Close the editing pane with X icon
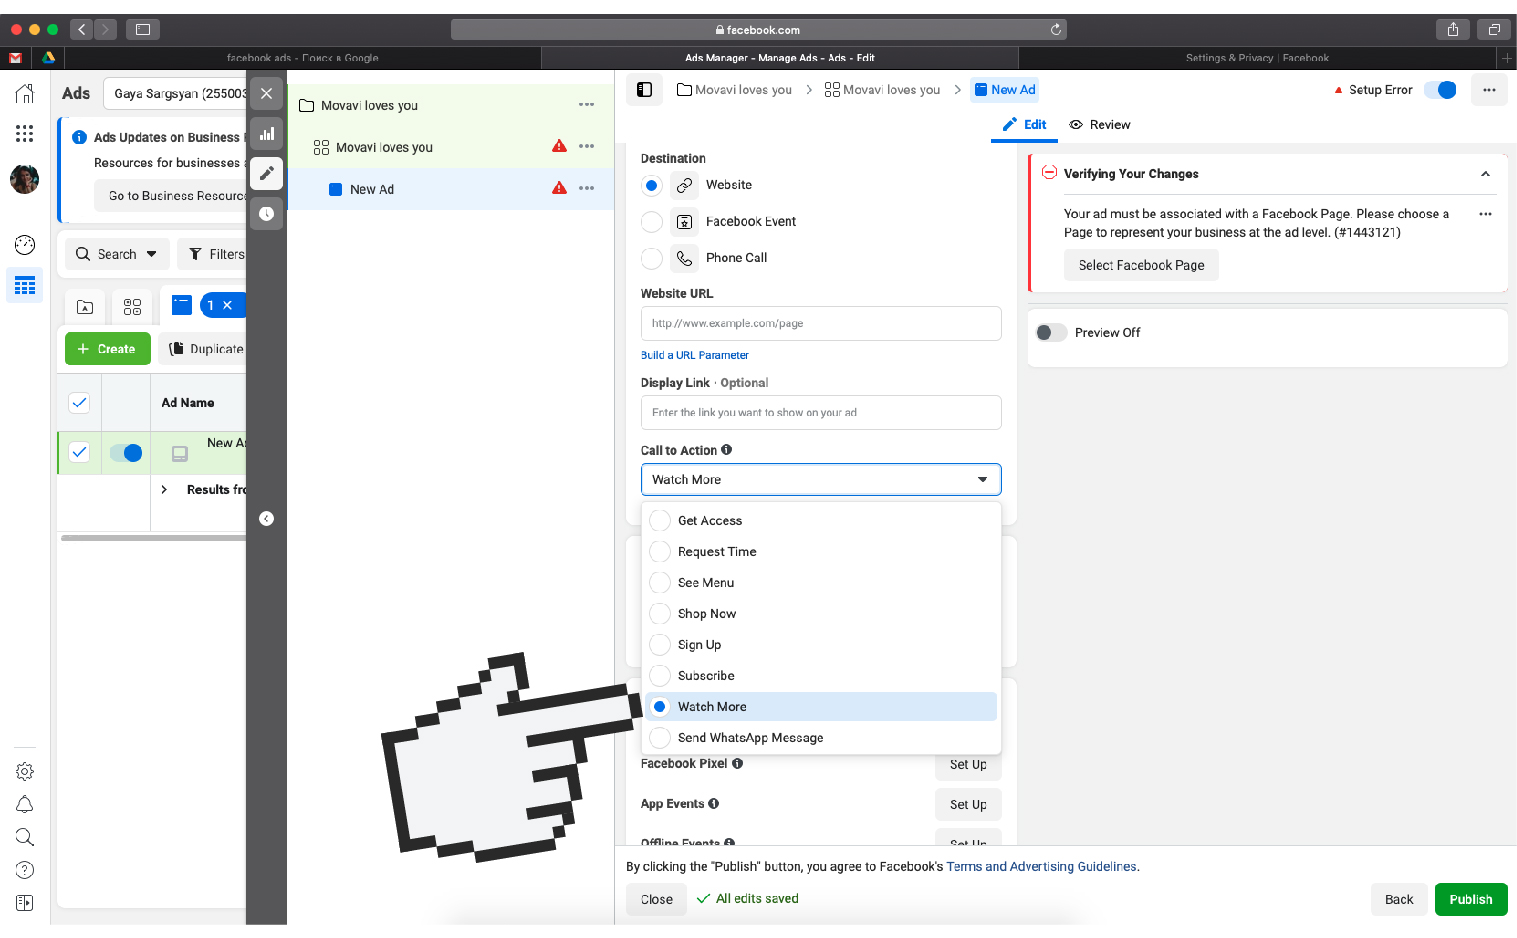The image size is (1517, 938). (266, 93)
